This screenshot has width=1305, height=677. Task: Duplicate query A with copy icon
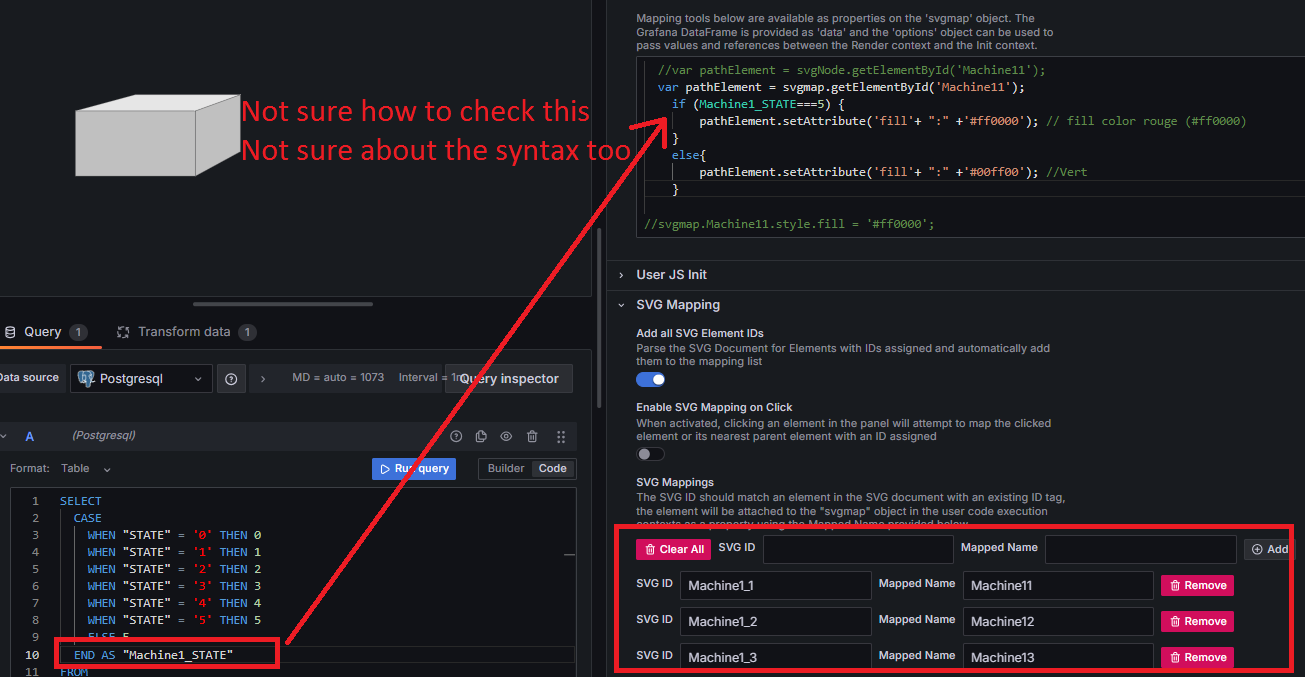click(x=481, y=436)
